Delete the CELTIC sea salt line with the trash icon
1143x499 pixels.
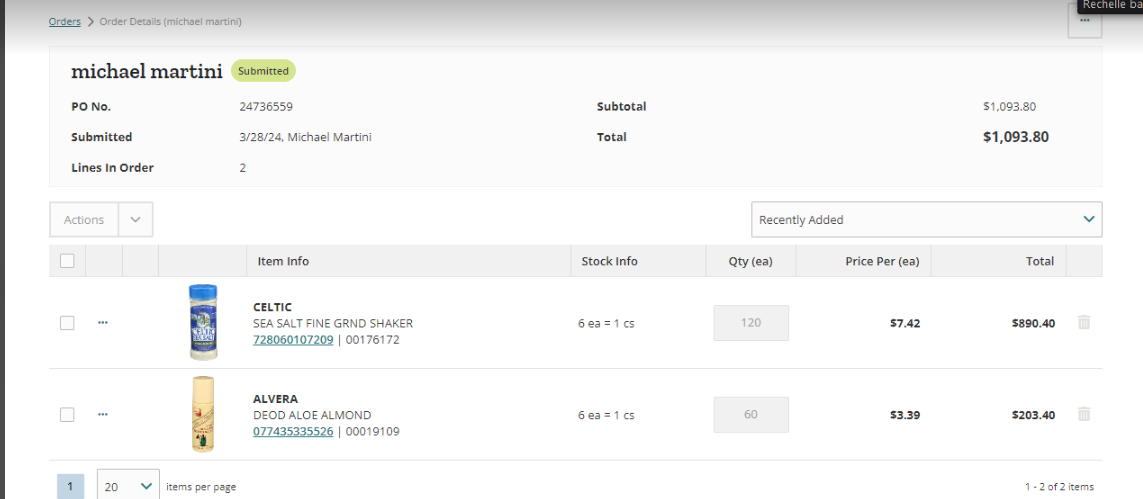pos(1084,322)
